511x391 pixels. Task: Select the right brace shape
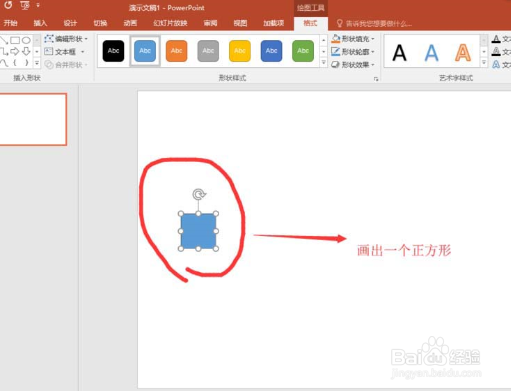click(26, 63)
